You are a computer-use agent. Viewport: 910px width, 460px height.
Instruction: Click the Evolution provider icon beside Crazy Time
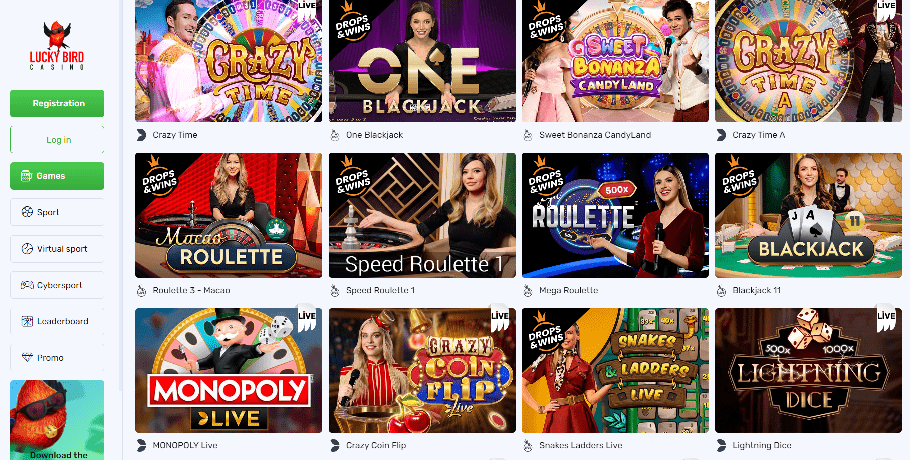point(141,135)
